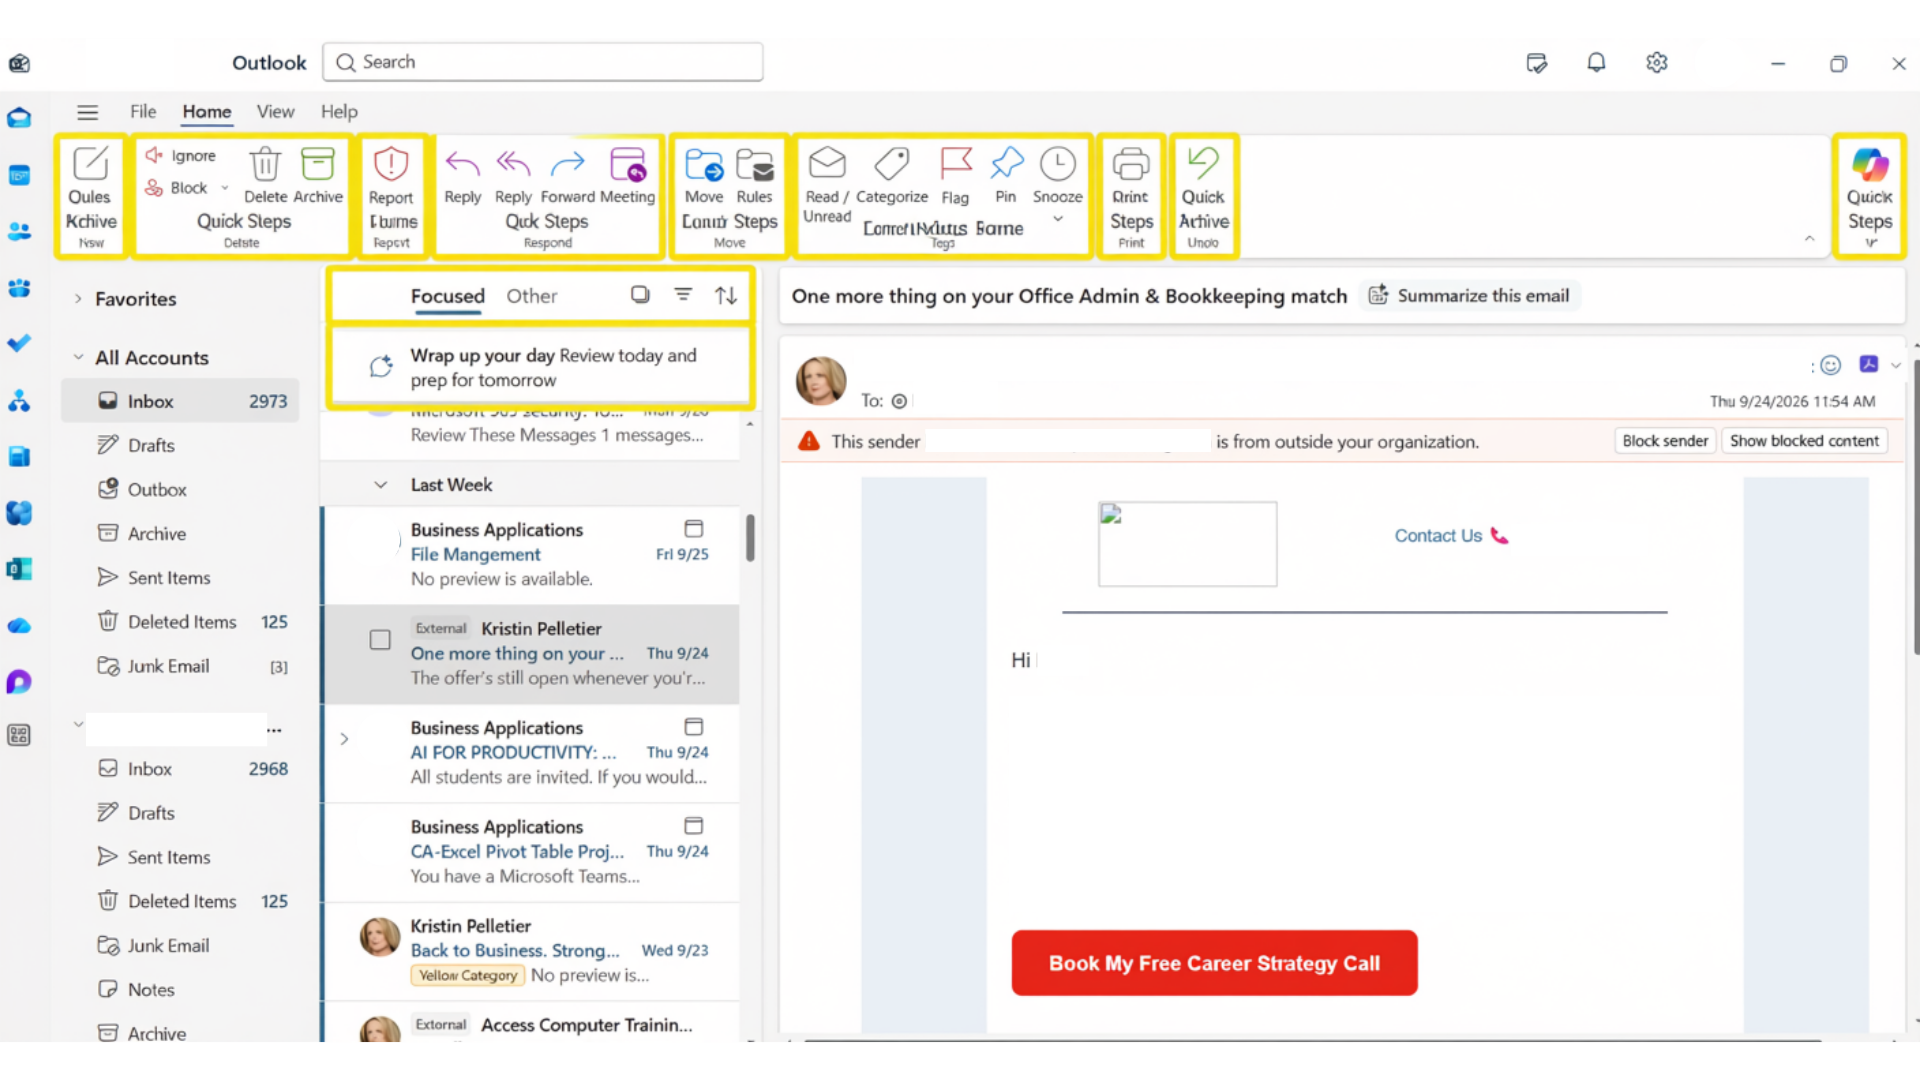Collapse the Last Week message group

coord(380,485)
